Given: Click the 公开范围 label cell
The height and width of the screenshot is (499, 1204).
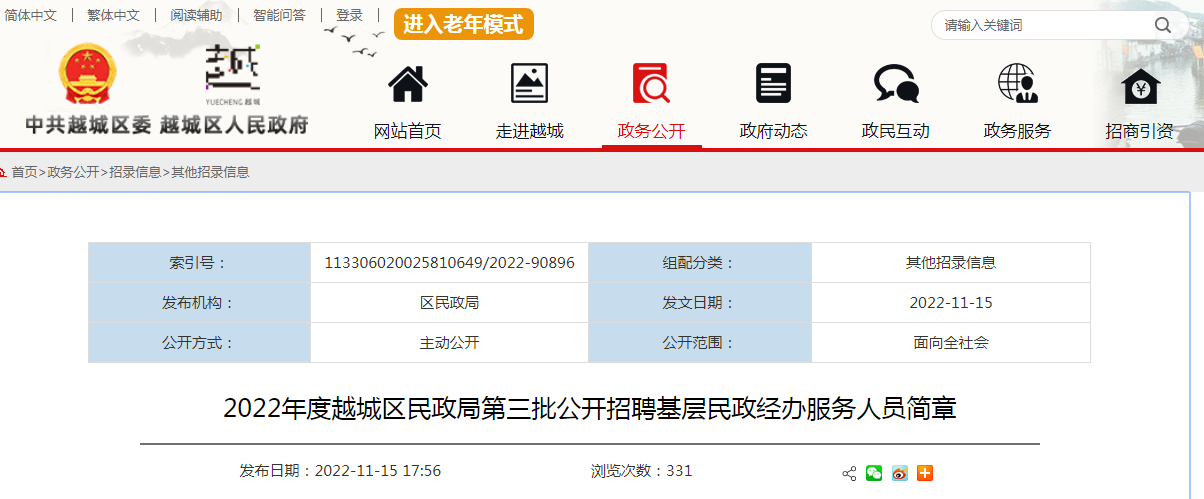Looking at the screenshot, I should pyautogui.click(x=699, y=343).
